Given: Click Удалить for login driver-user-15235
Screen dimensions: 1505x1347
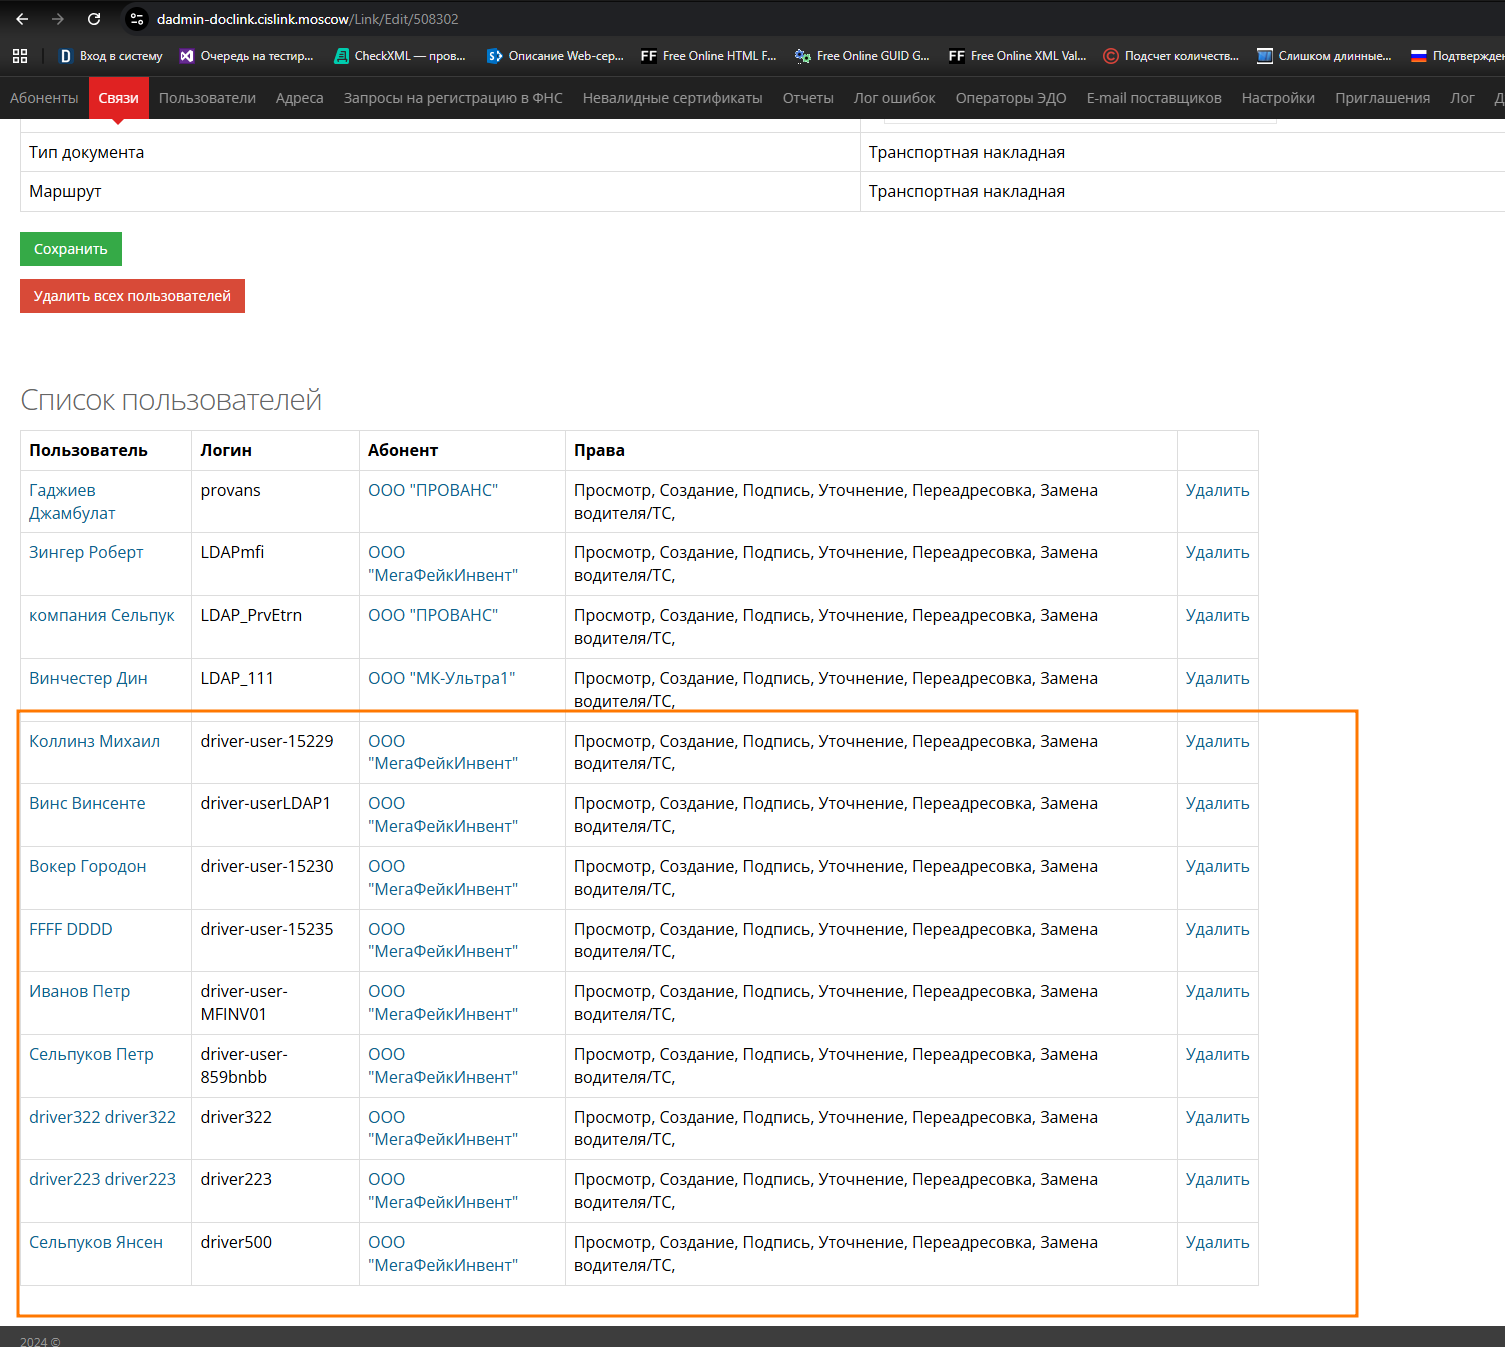Looking at the screenshot, I should tap(1217, 929).
